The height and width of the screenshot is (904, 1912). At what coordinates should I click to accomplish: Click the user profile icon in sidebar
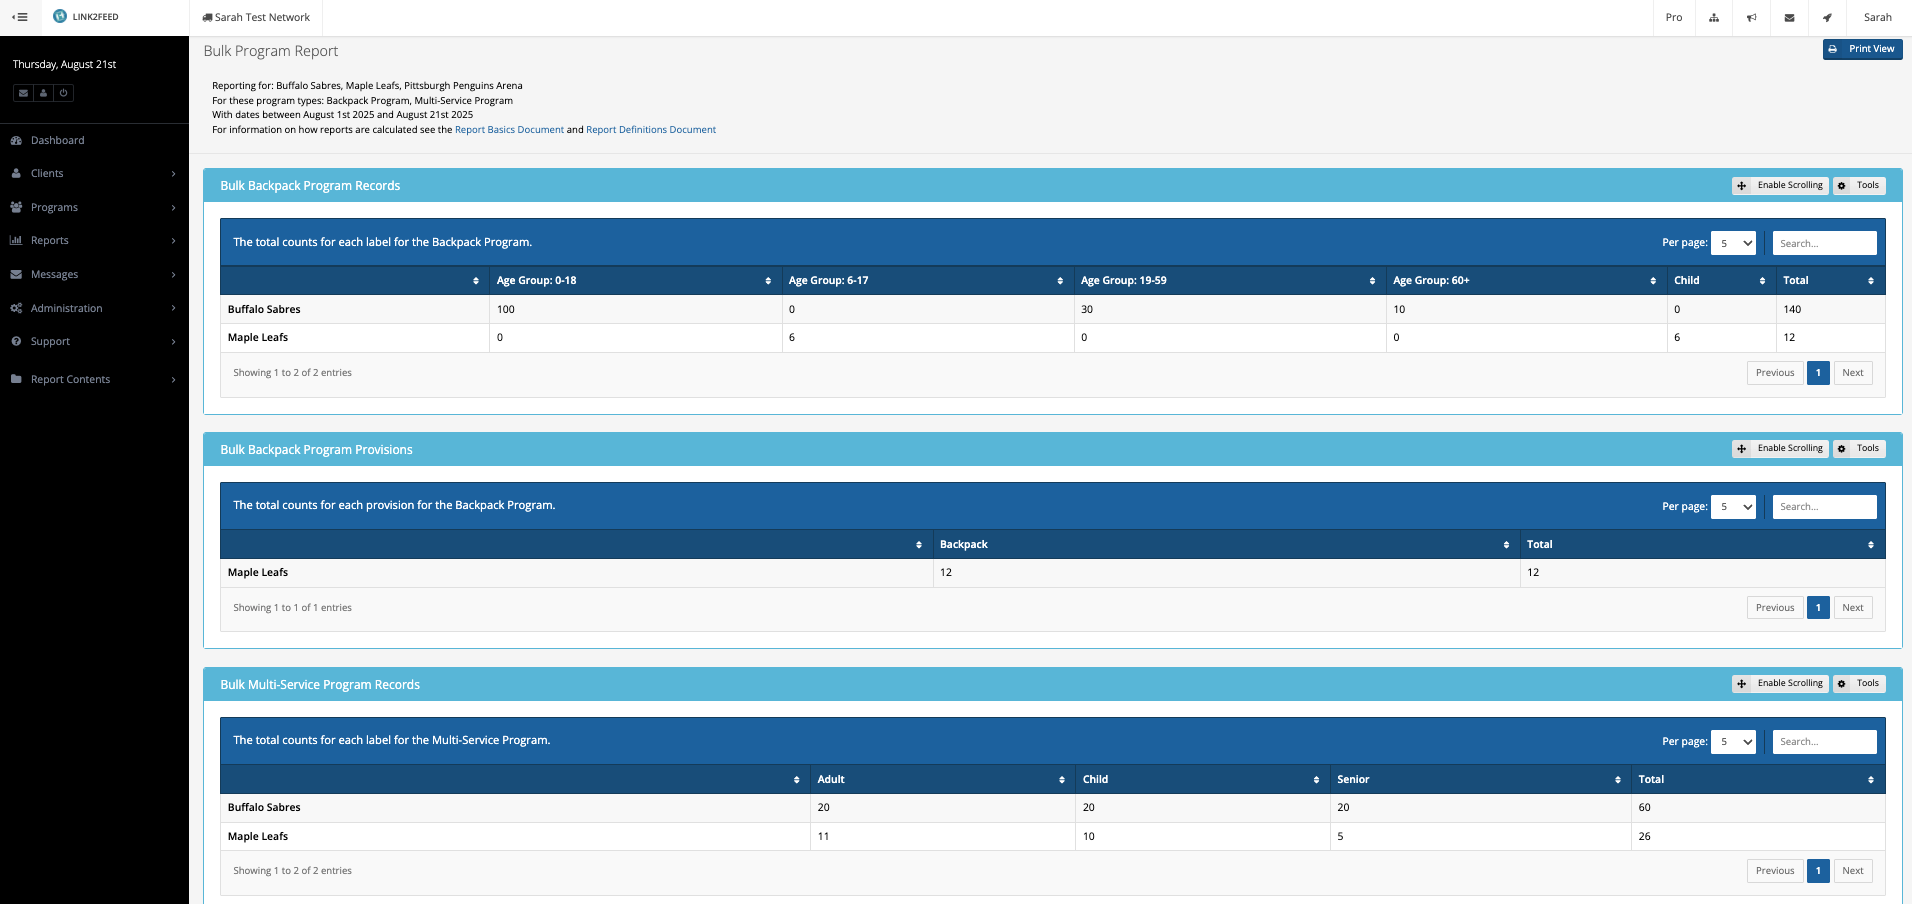click(x=43, y=93)
